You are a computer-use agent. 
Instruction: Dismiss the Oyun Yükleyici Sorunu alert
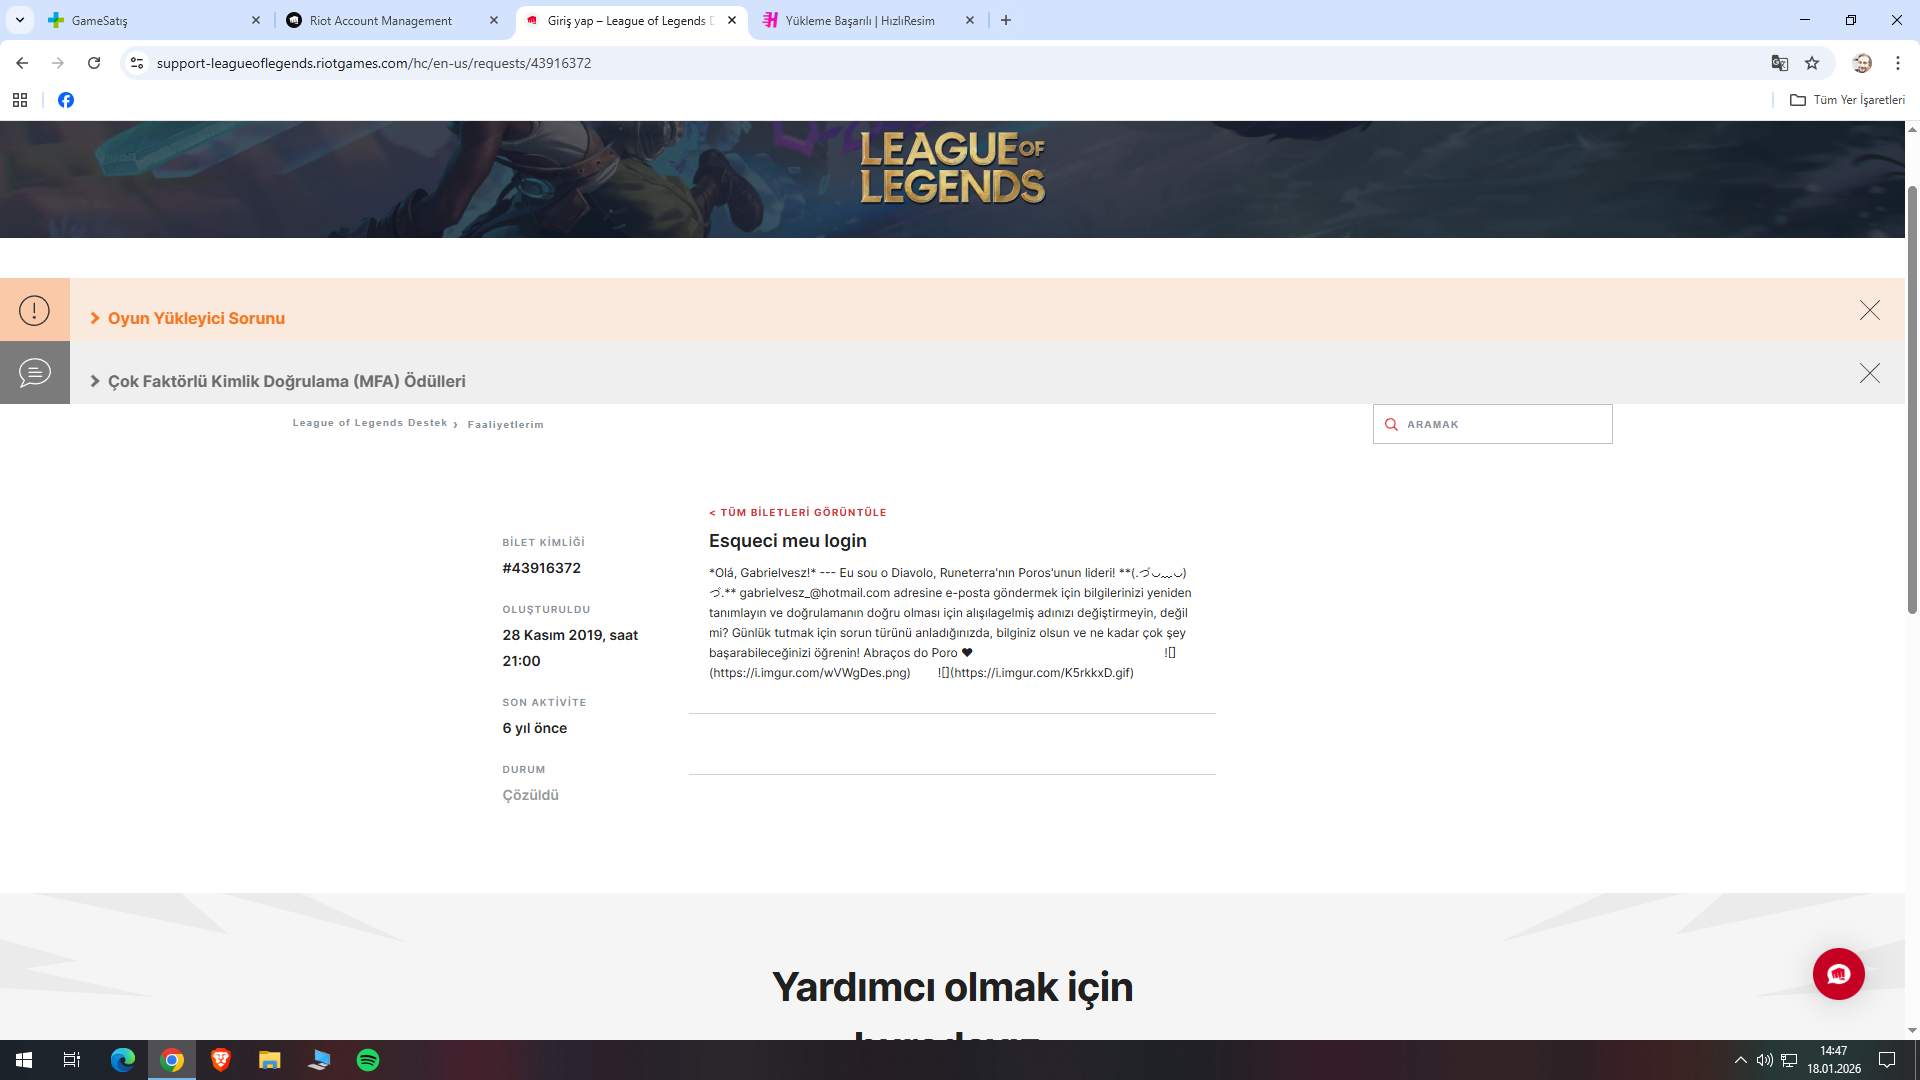(x=1869, y=310)
